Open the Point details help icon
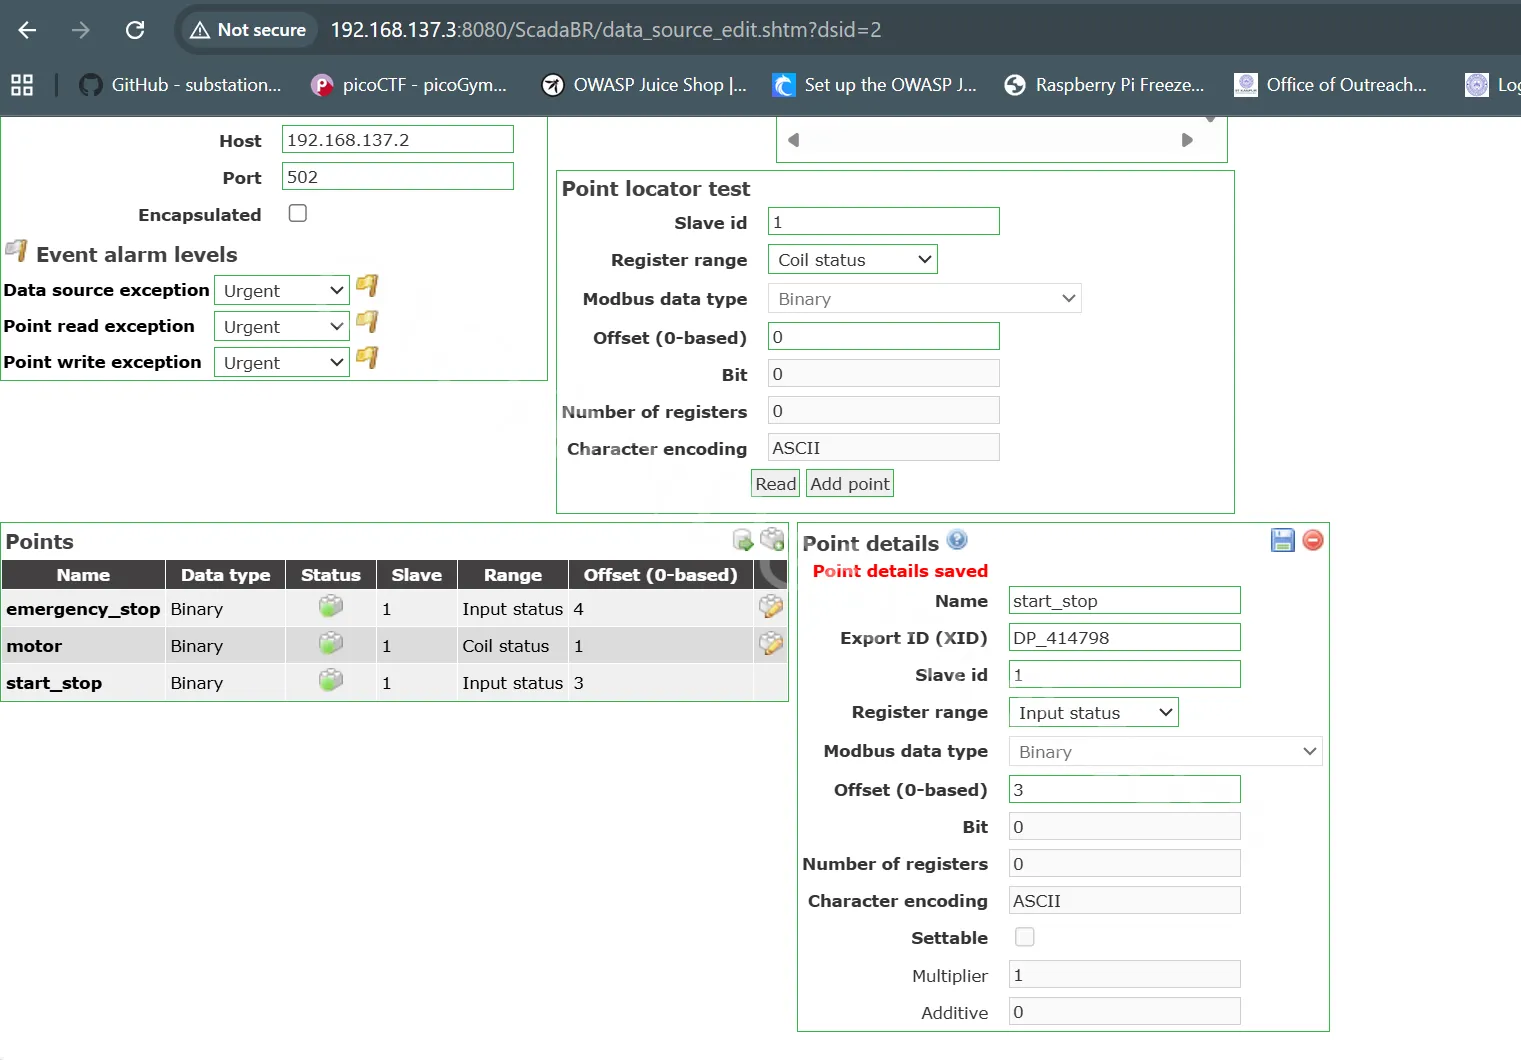This screenshot has height=1060, width=1521. 957,540
